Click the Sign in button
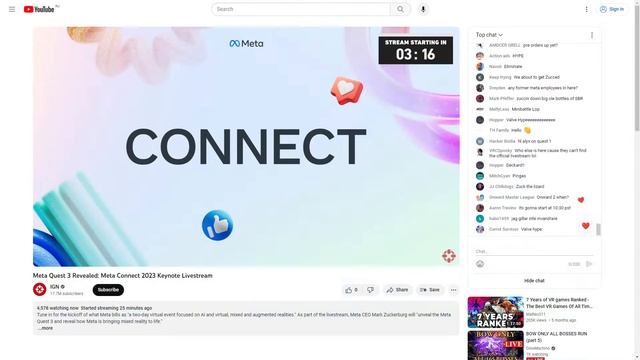Image resolution: width=640 pixels, height=360 pixels. [612, 9]
